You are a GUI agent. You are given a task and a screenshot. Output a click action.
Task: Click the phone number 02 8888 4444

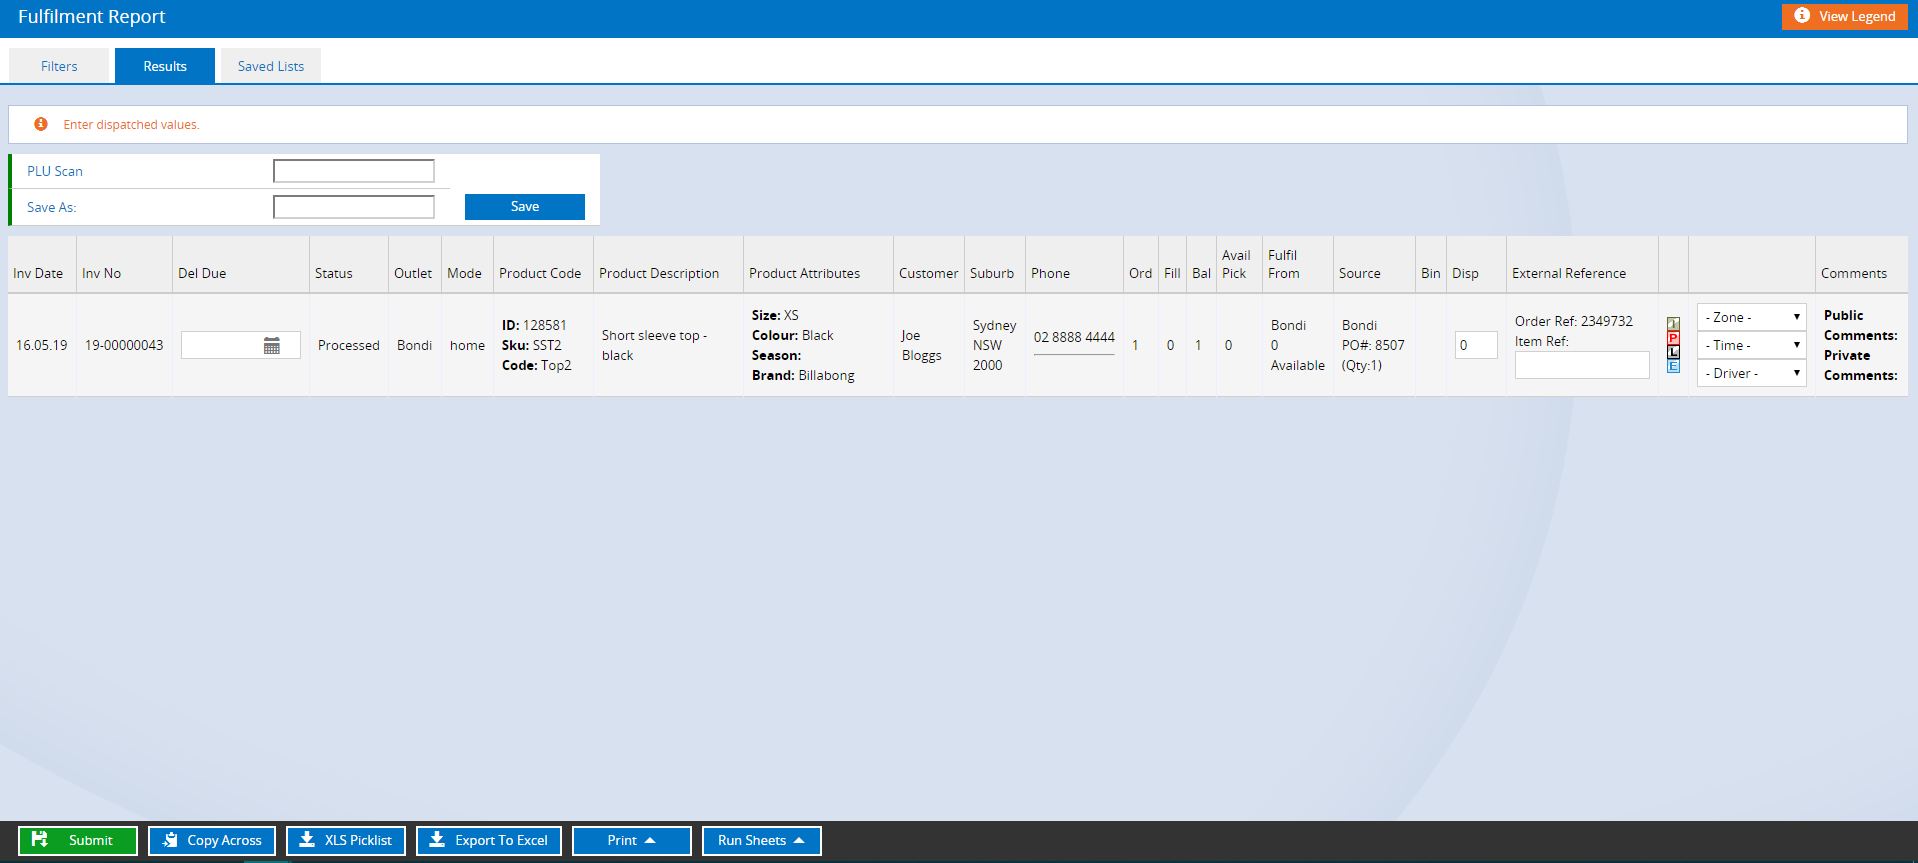tap(1074, 337)
